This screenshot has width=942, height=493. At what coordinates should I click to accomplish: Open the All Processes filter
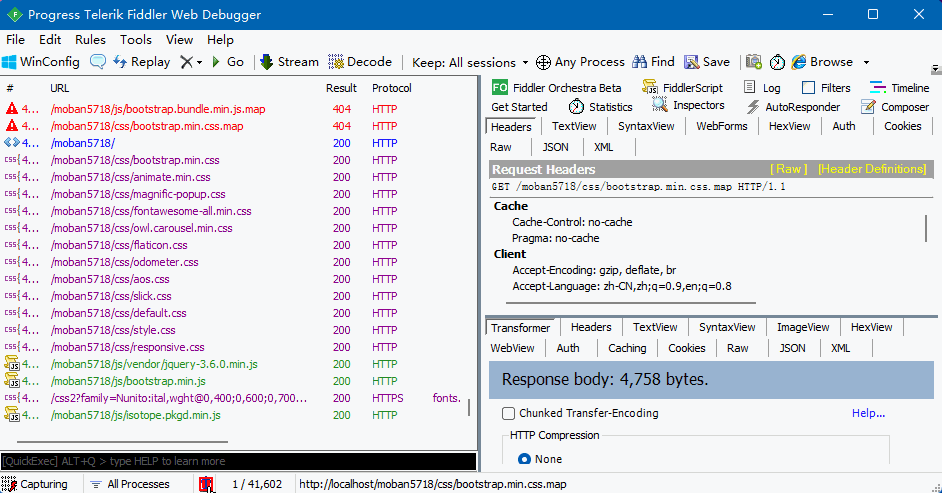pos(130,484)
